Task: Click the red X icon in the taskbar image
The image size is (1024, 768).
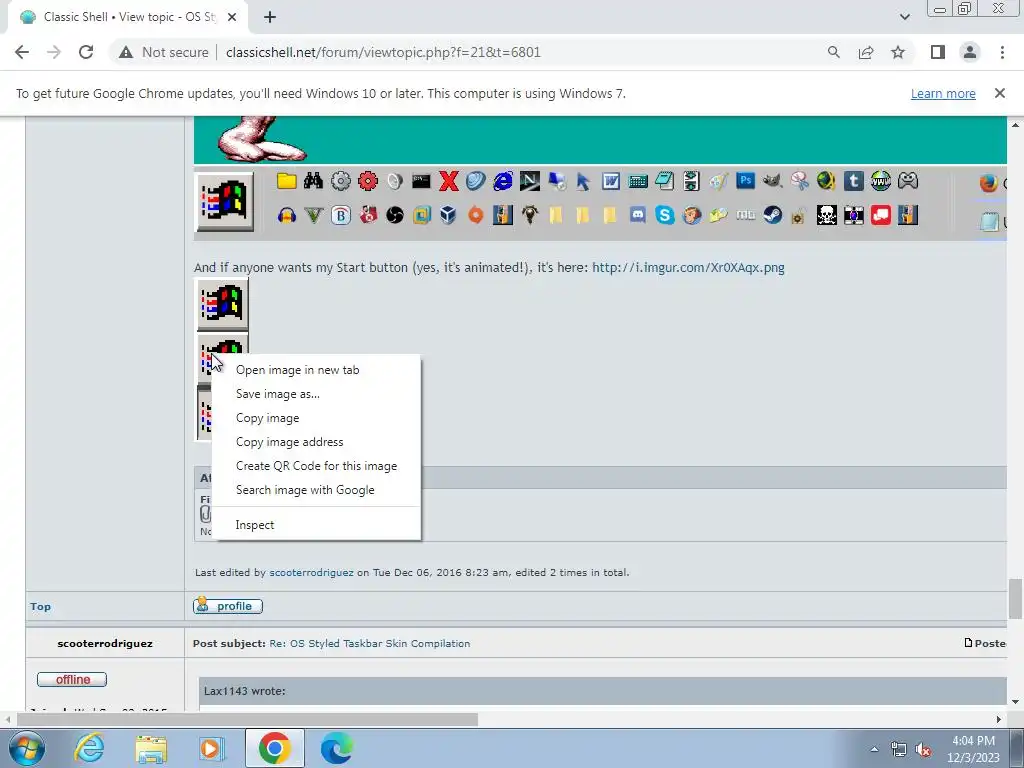Action: [x=449, y=181]
